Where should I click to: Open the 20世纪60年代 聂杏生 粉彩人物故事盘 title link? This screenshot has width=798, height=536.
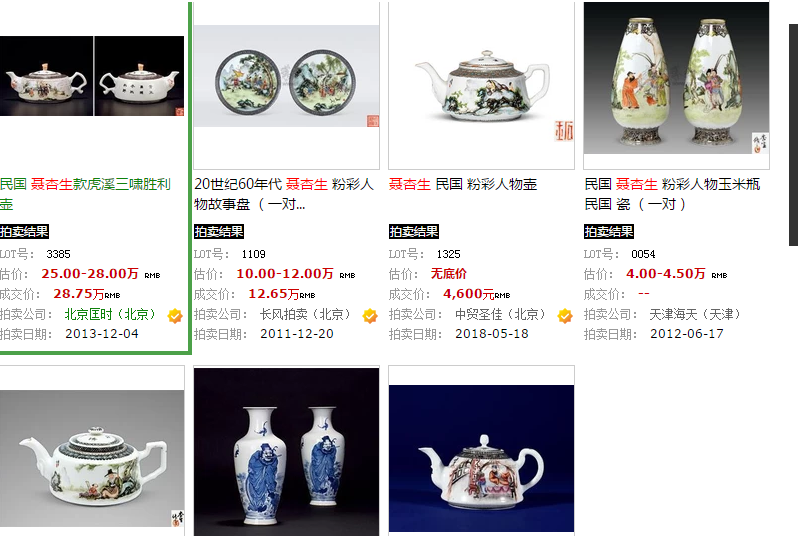(284, 194)
